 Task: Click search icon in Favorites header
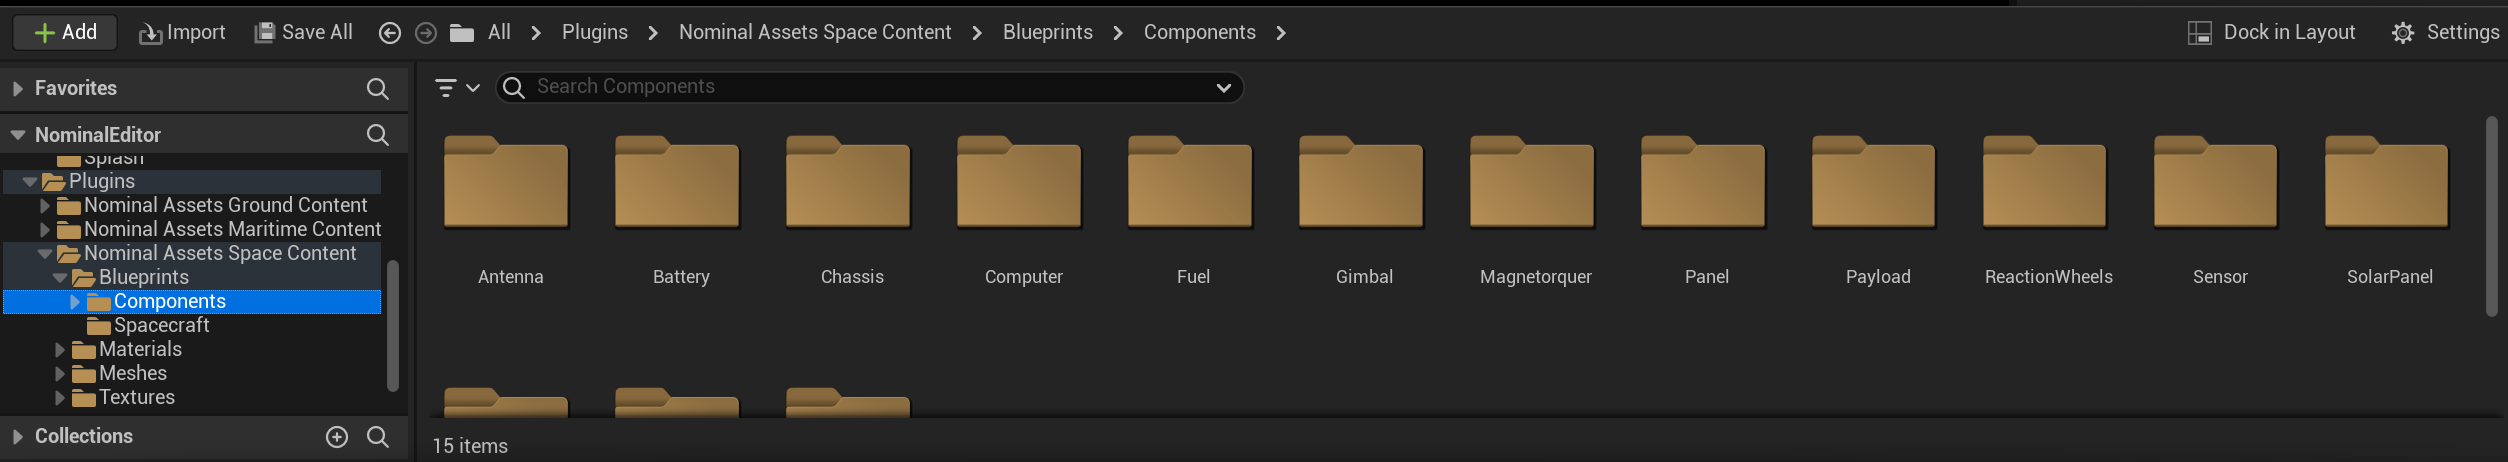(377, 89)
